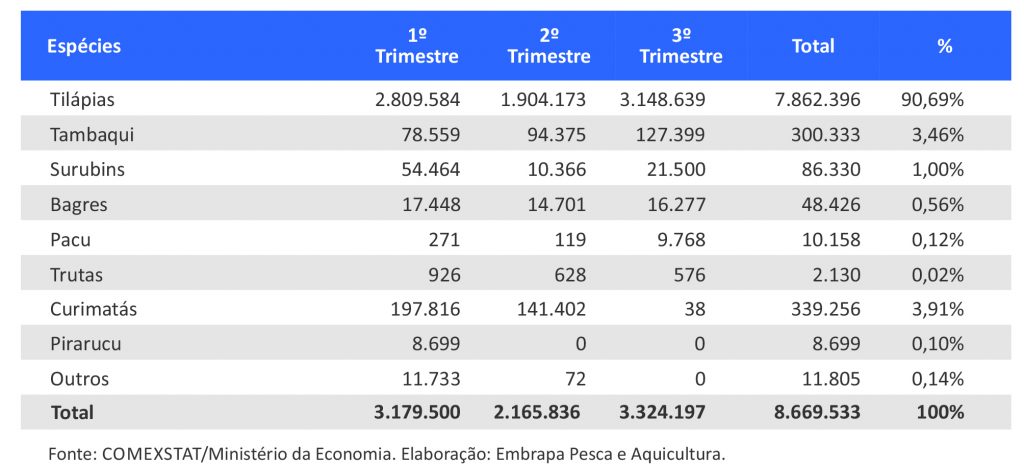Click the Surubins species name
The width and height of the screenshot is (1024, 469).
tap(86, 169)
